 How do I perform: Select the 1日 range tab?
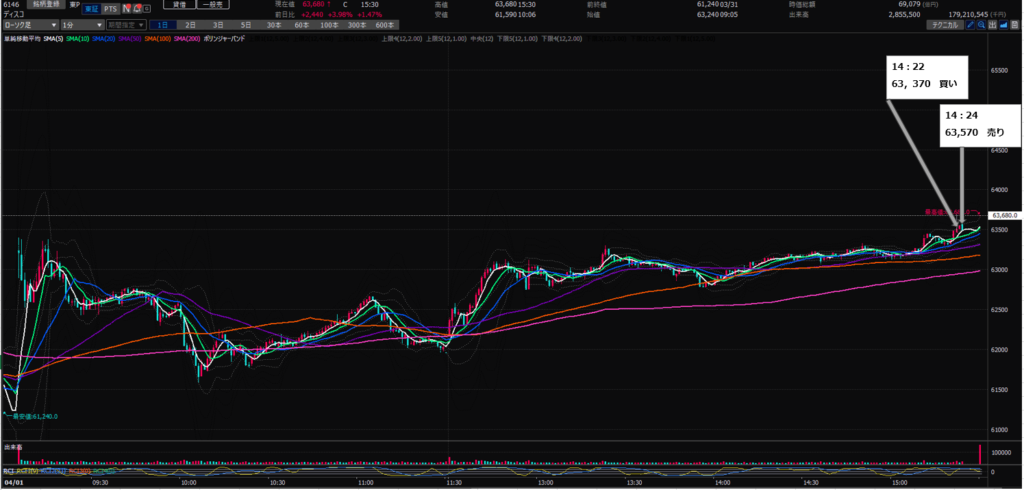(163, 24)
